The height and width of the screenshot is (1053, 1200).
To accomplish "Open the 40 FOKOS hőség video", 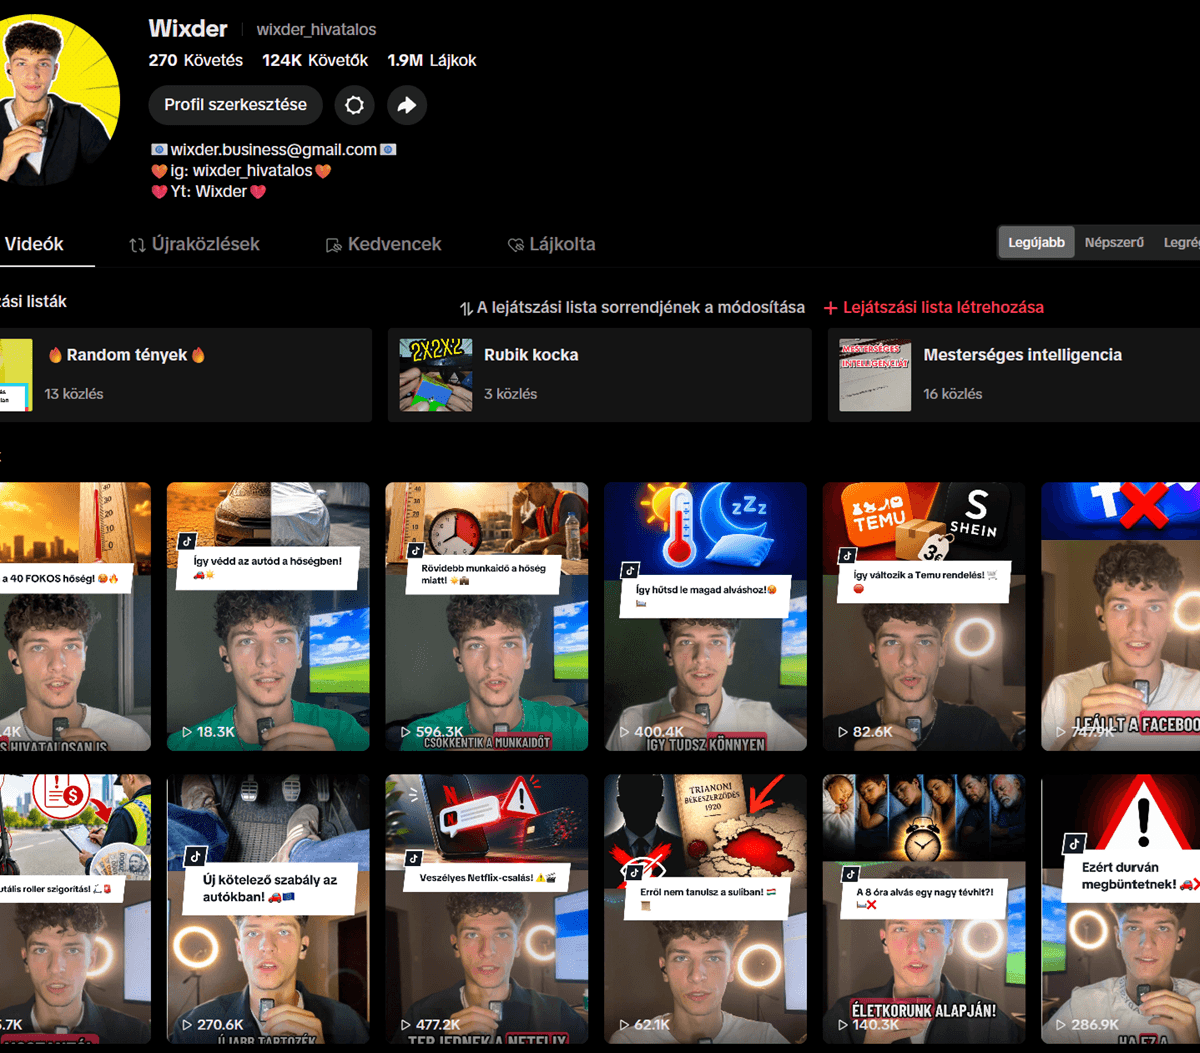I will 75,616.
